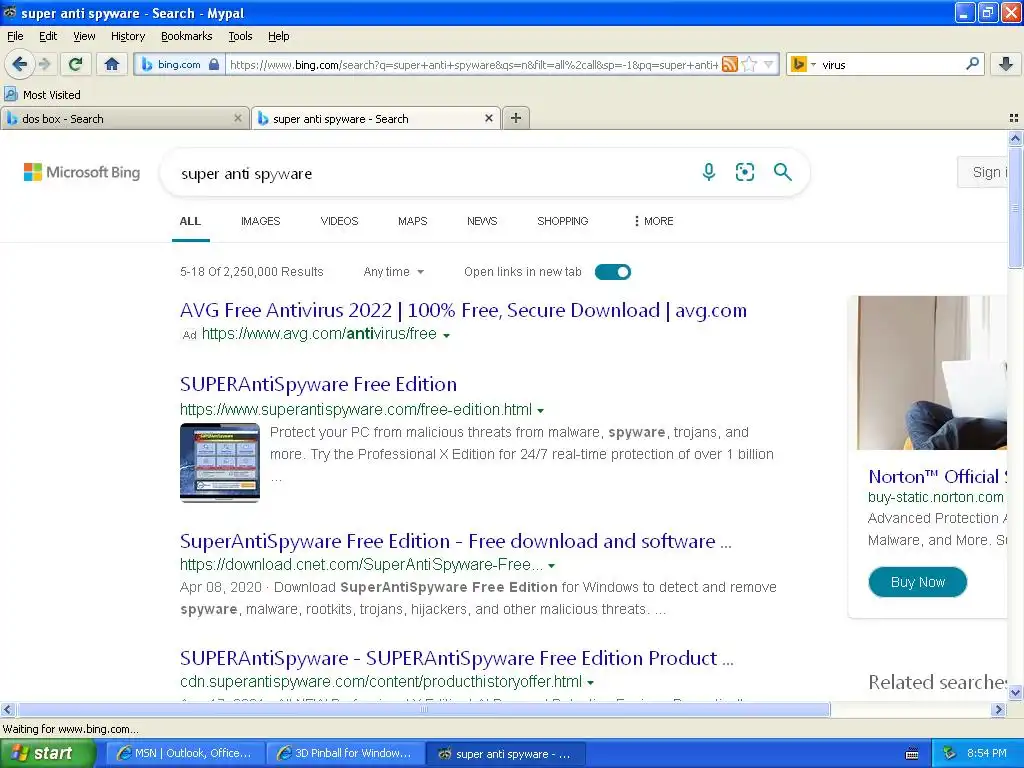Open the View menu
1024x768 pixels.
(84, 36)
